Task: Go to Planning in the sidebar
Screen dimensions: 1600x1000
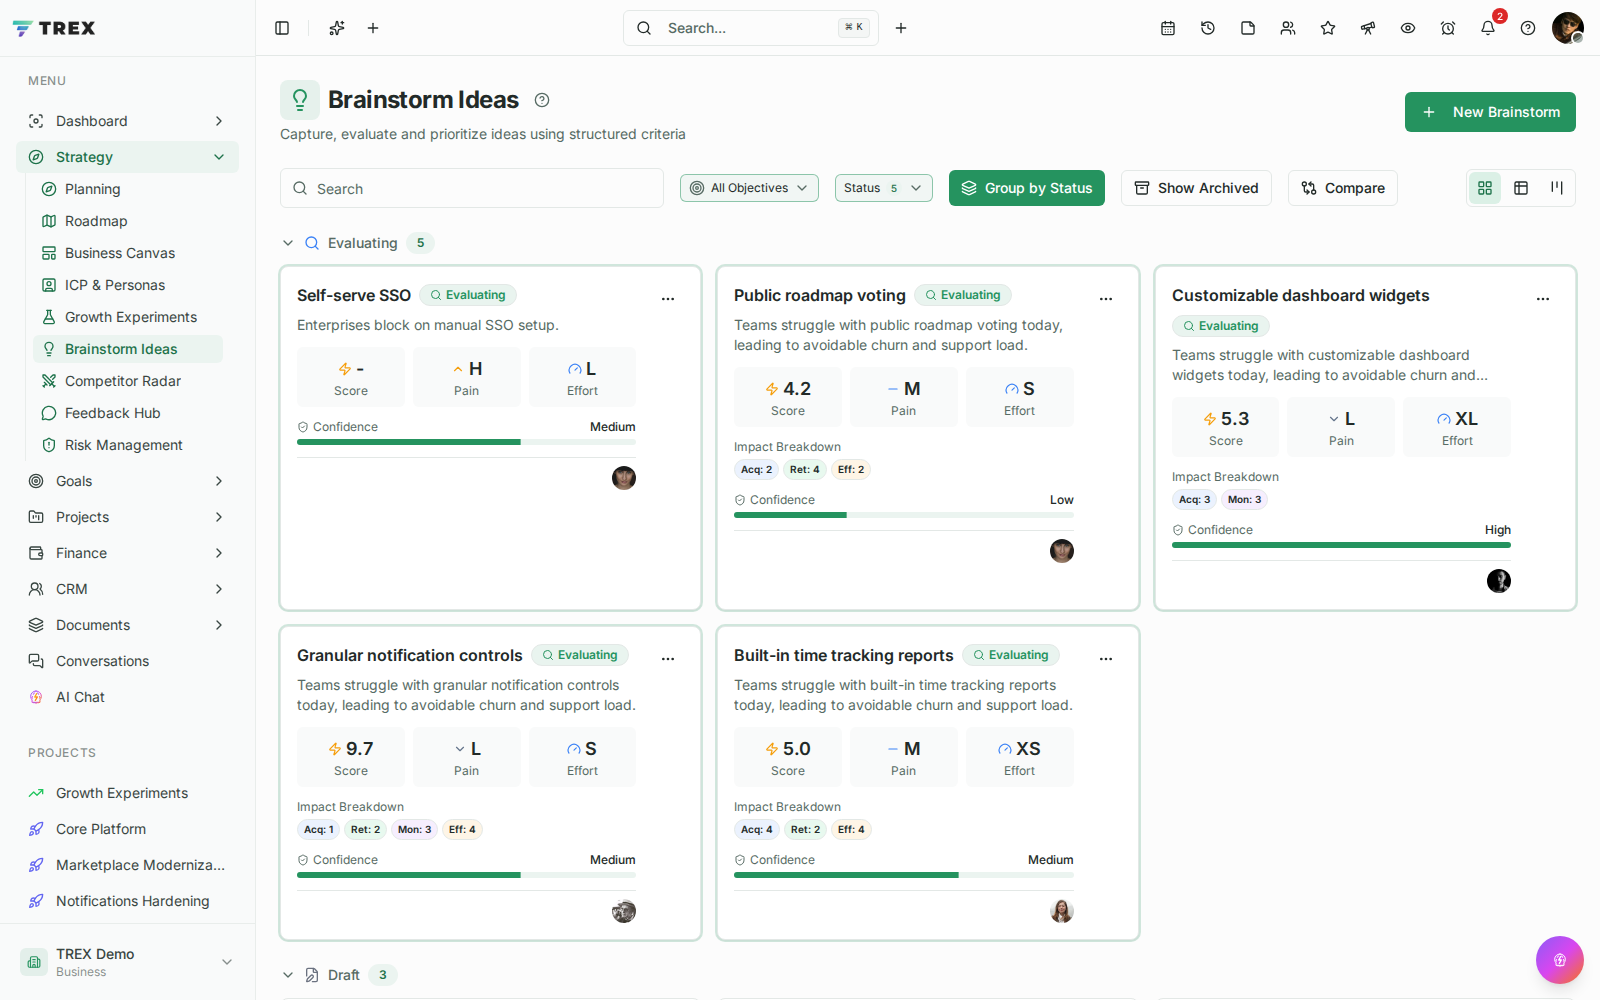Action: click(128, 189)
